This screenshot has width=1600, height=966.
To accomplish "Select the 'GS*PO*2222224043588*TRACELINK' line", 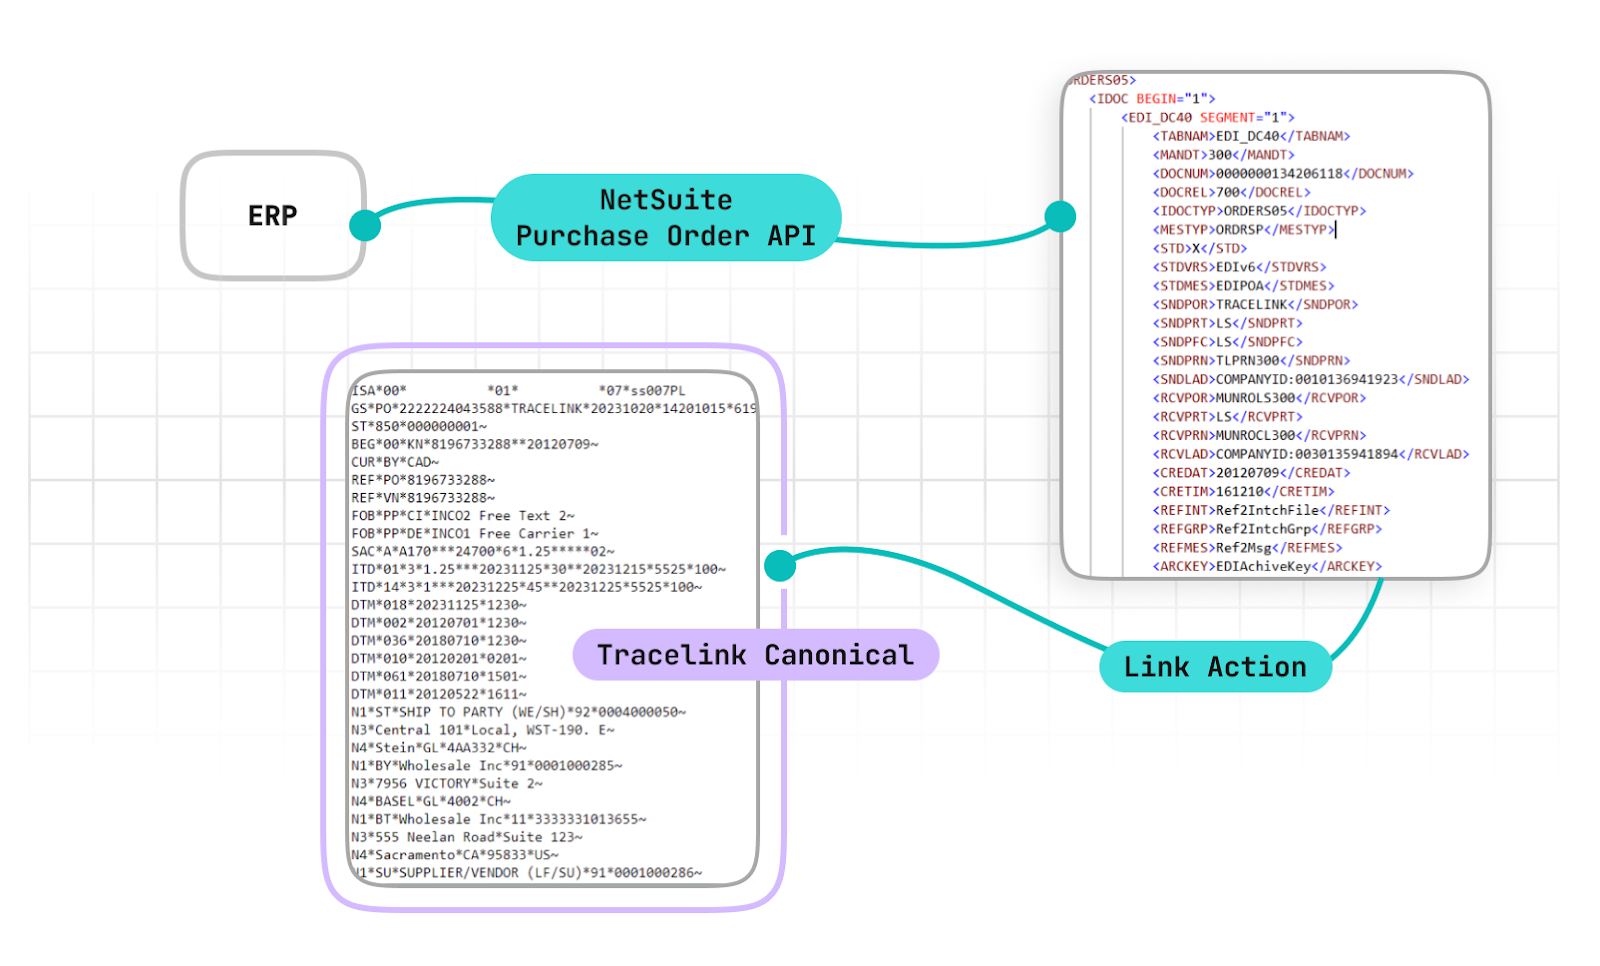I will (553, 408).
